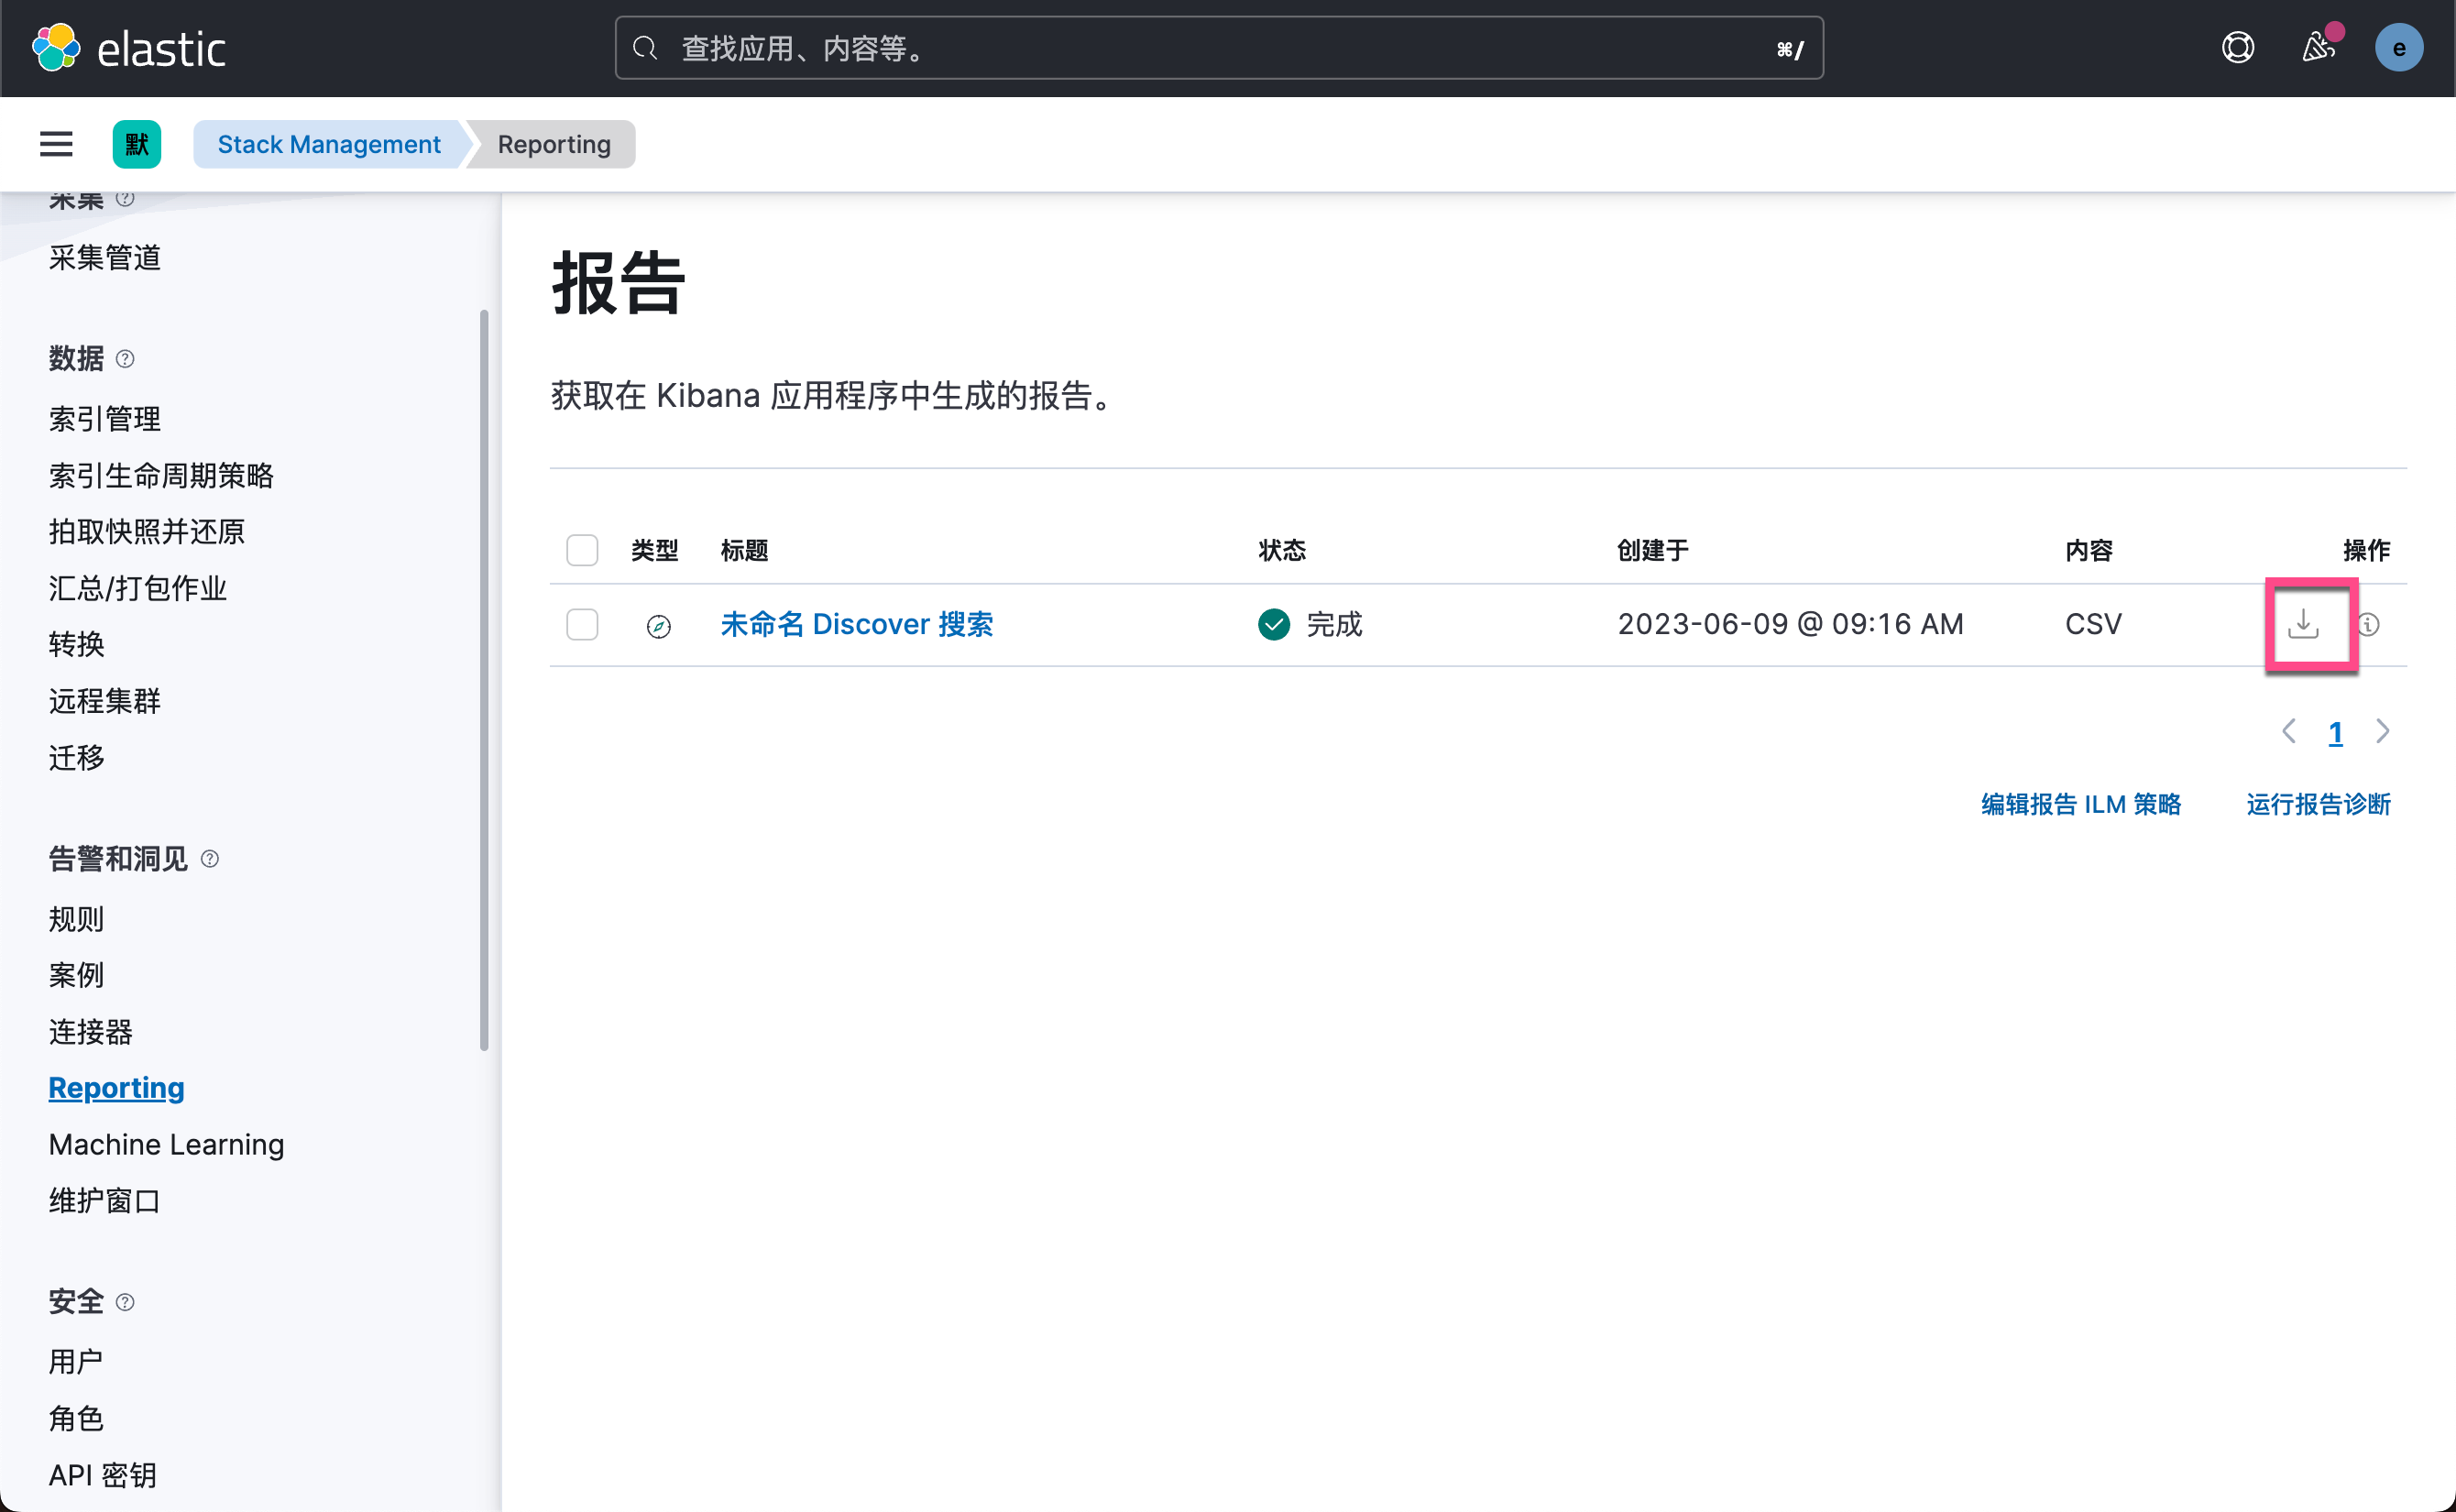Open 角色 in sidebar

[x=77, y=1418]
